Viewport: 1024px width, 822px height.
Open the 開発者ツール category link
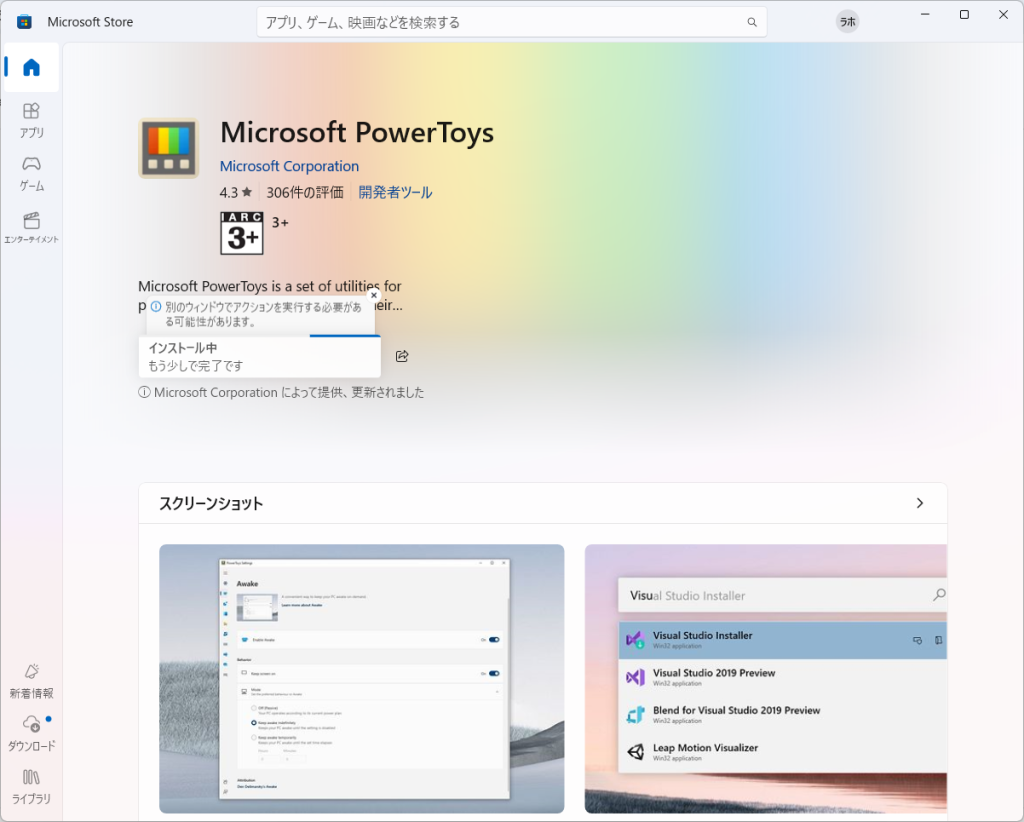click(x=395, y=192)
